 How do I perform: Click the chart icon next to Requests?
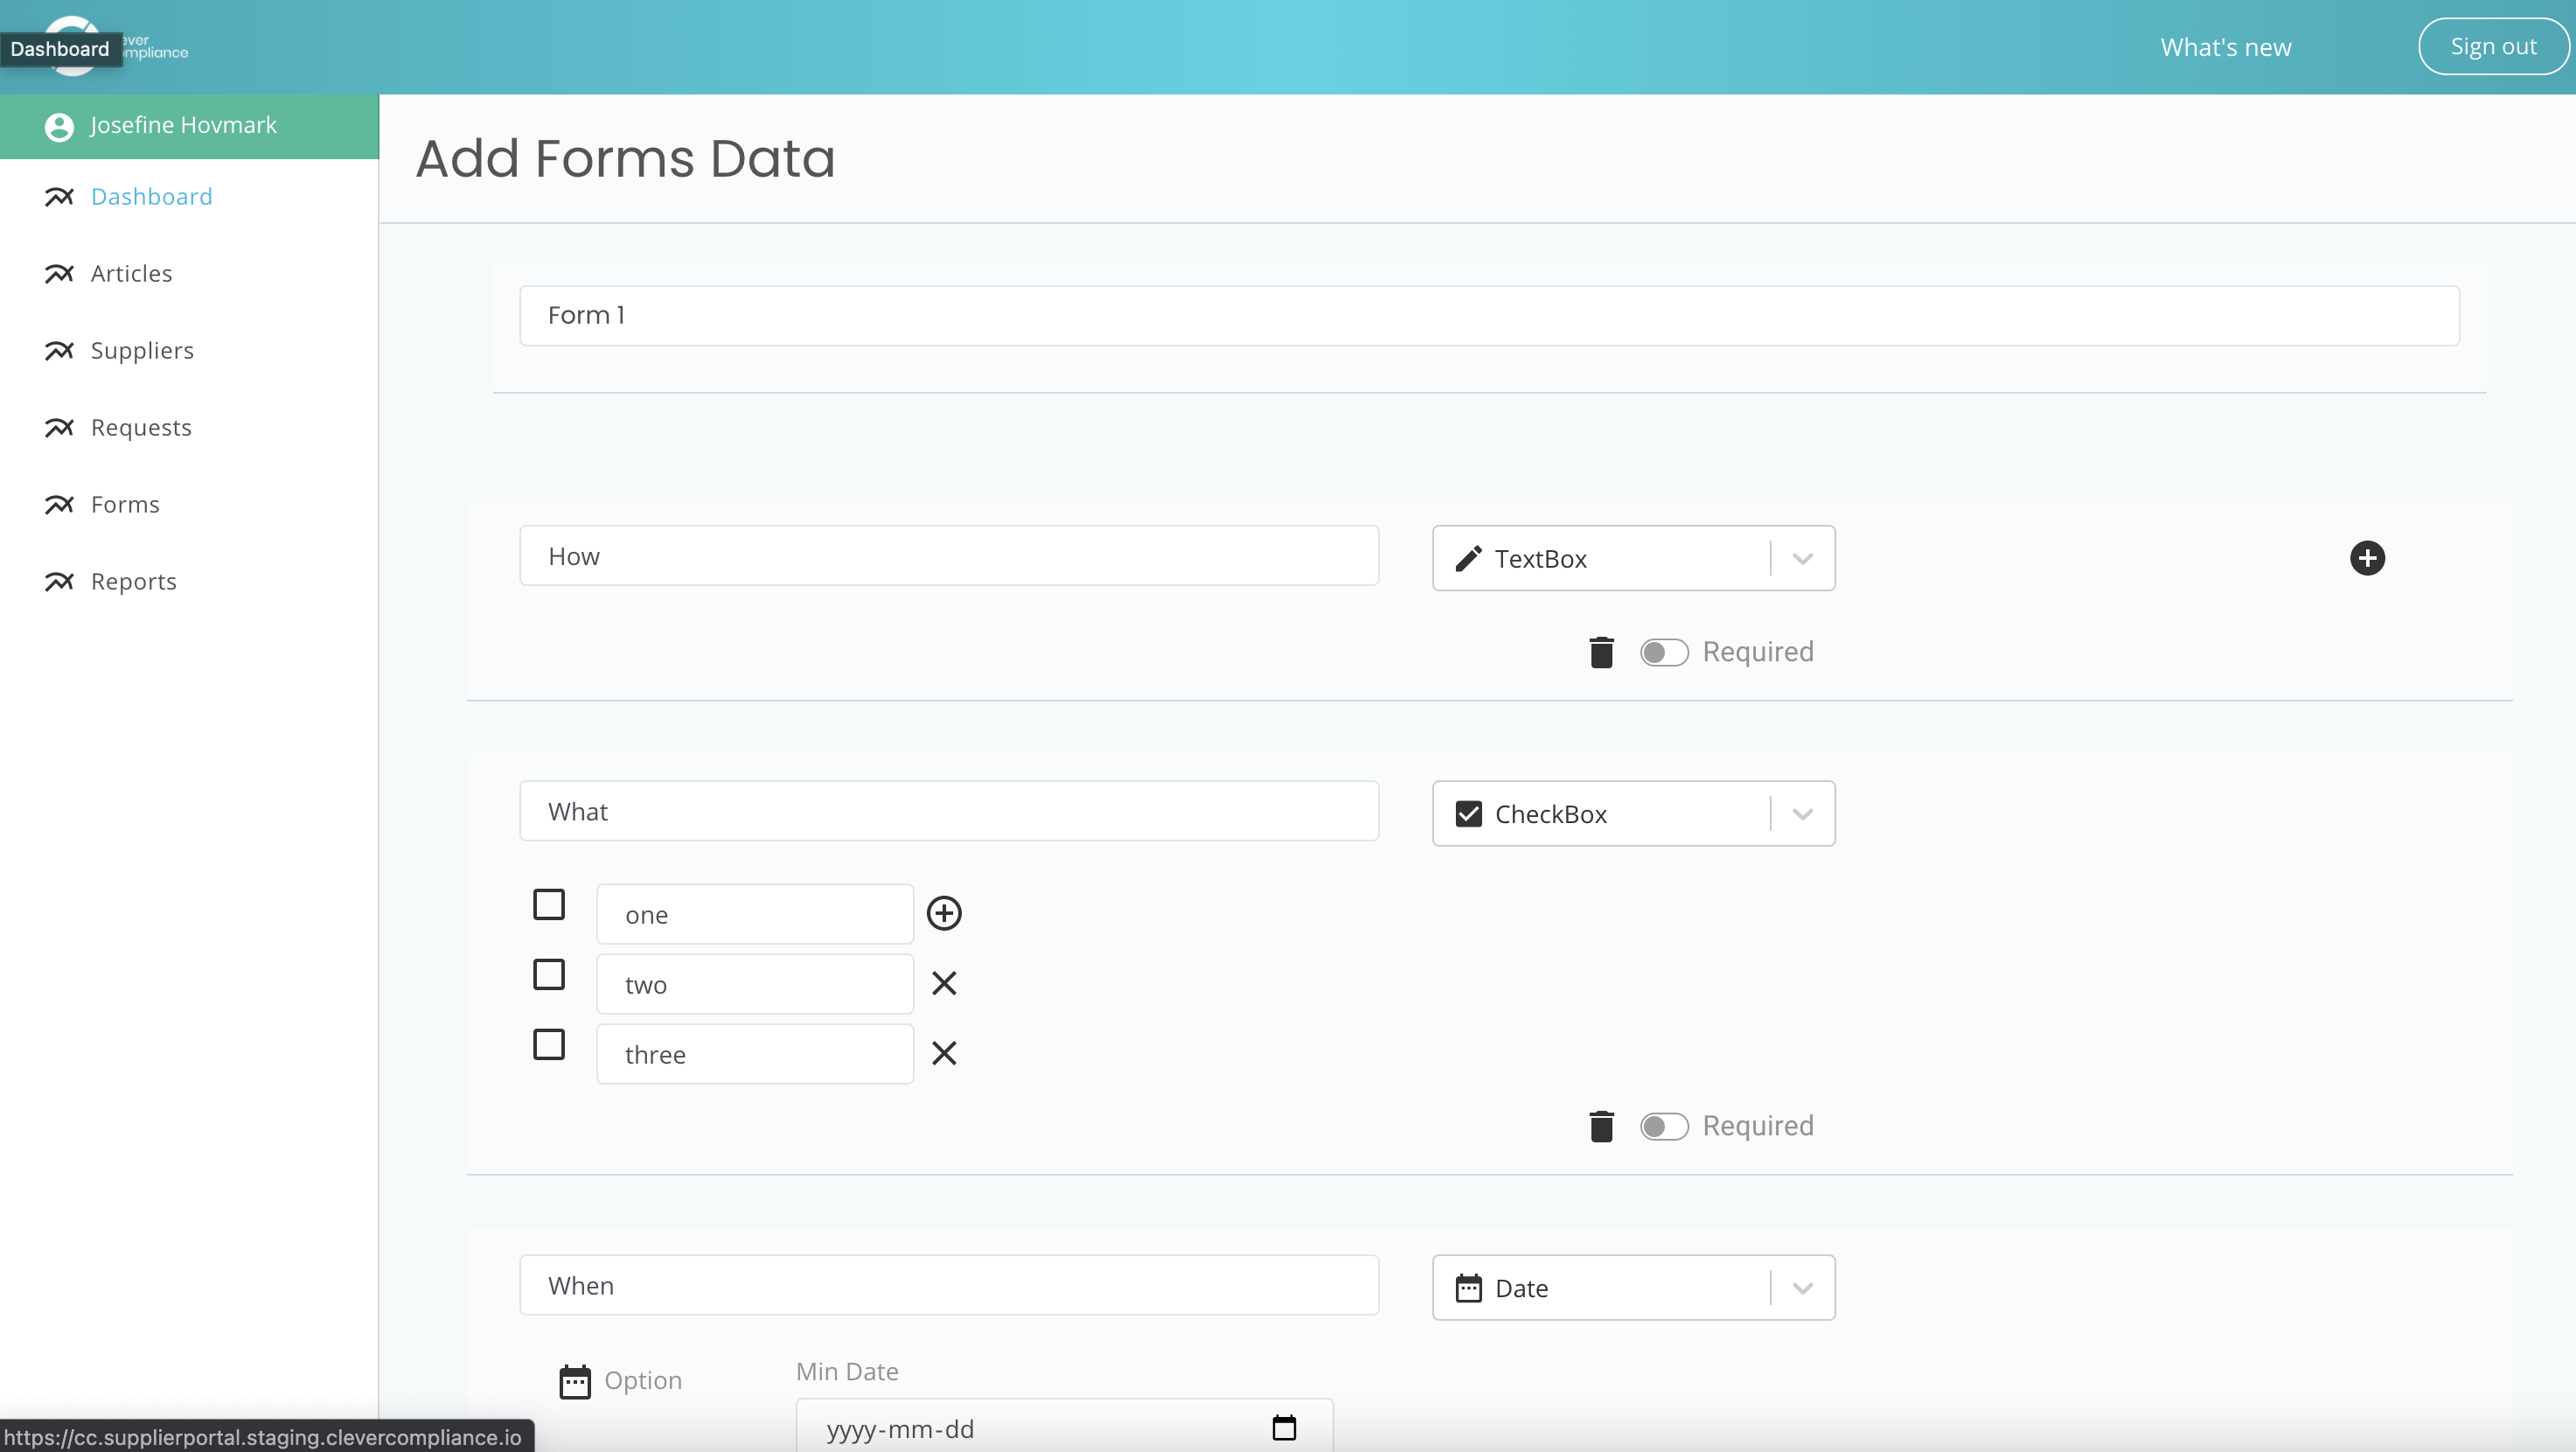pos(59,428)
